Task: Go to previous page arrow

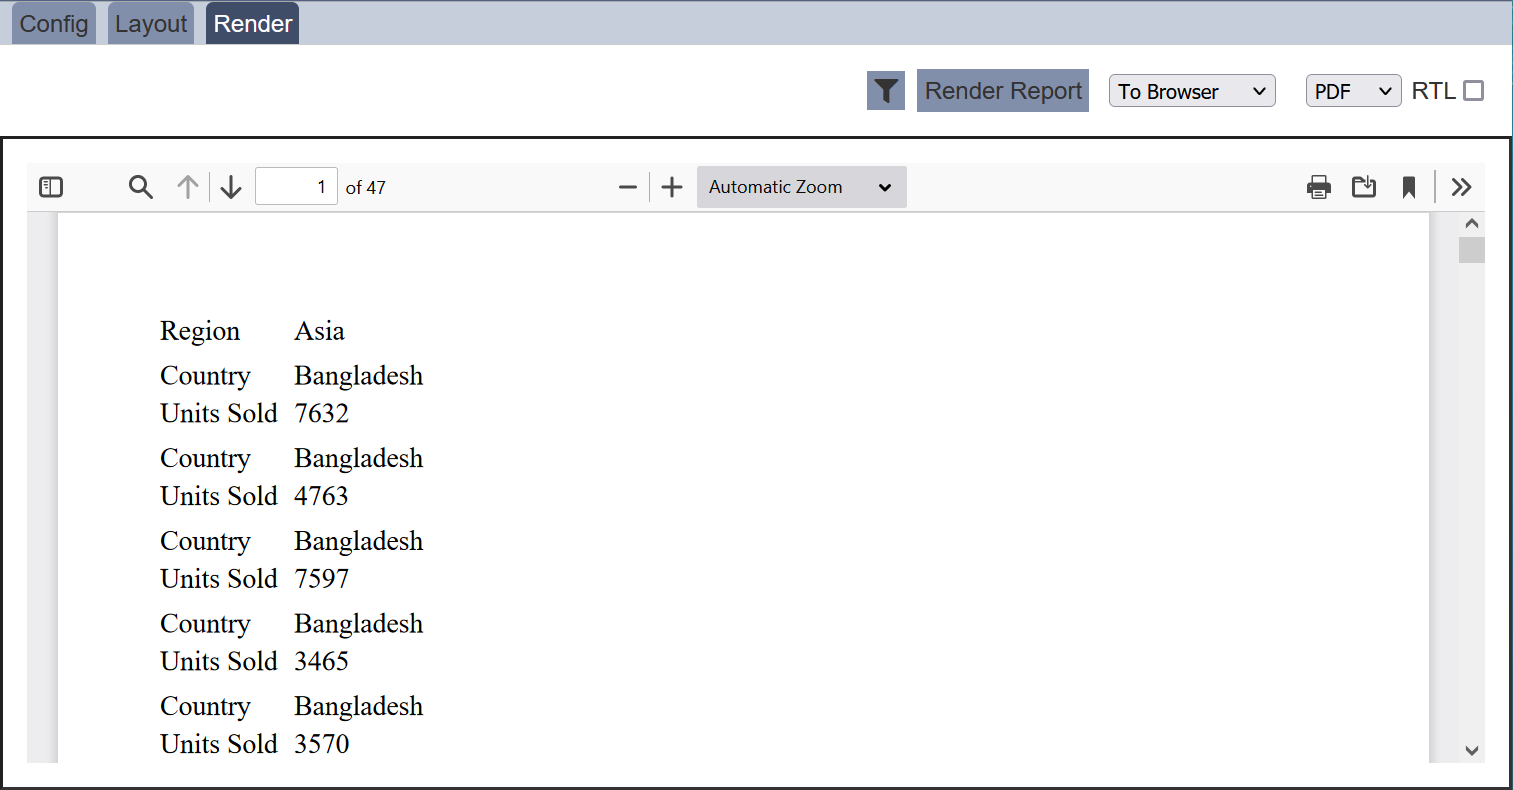Action: (187, 187)
